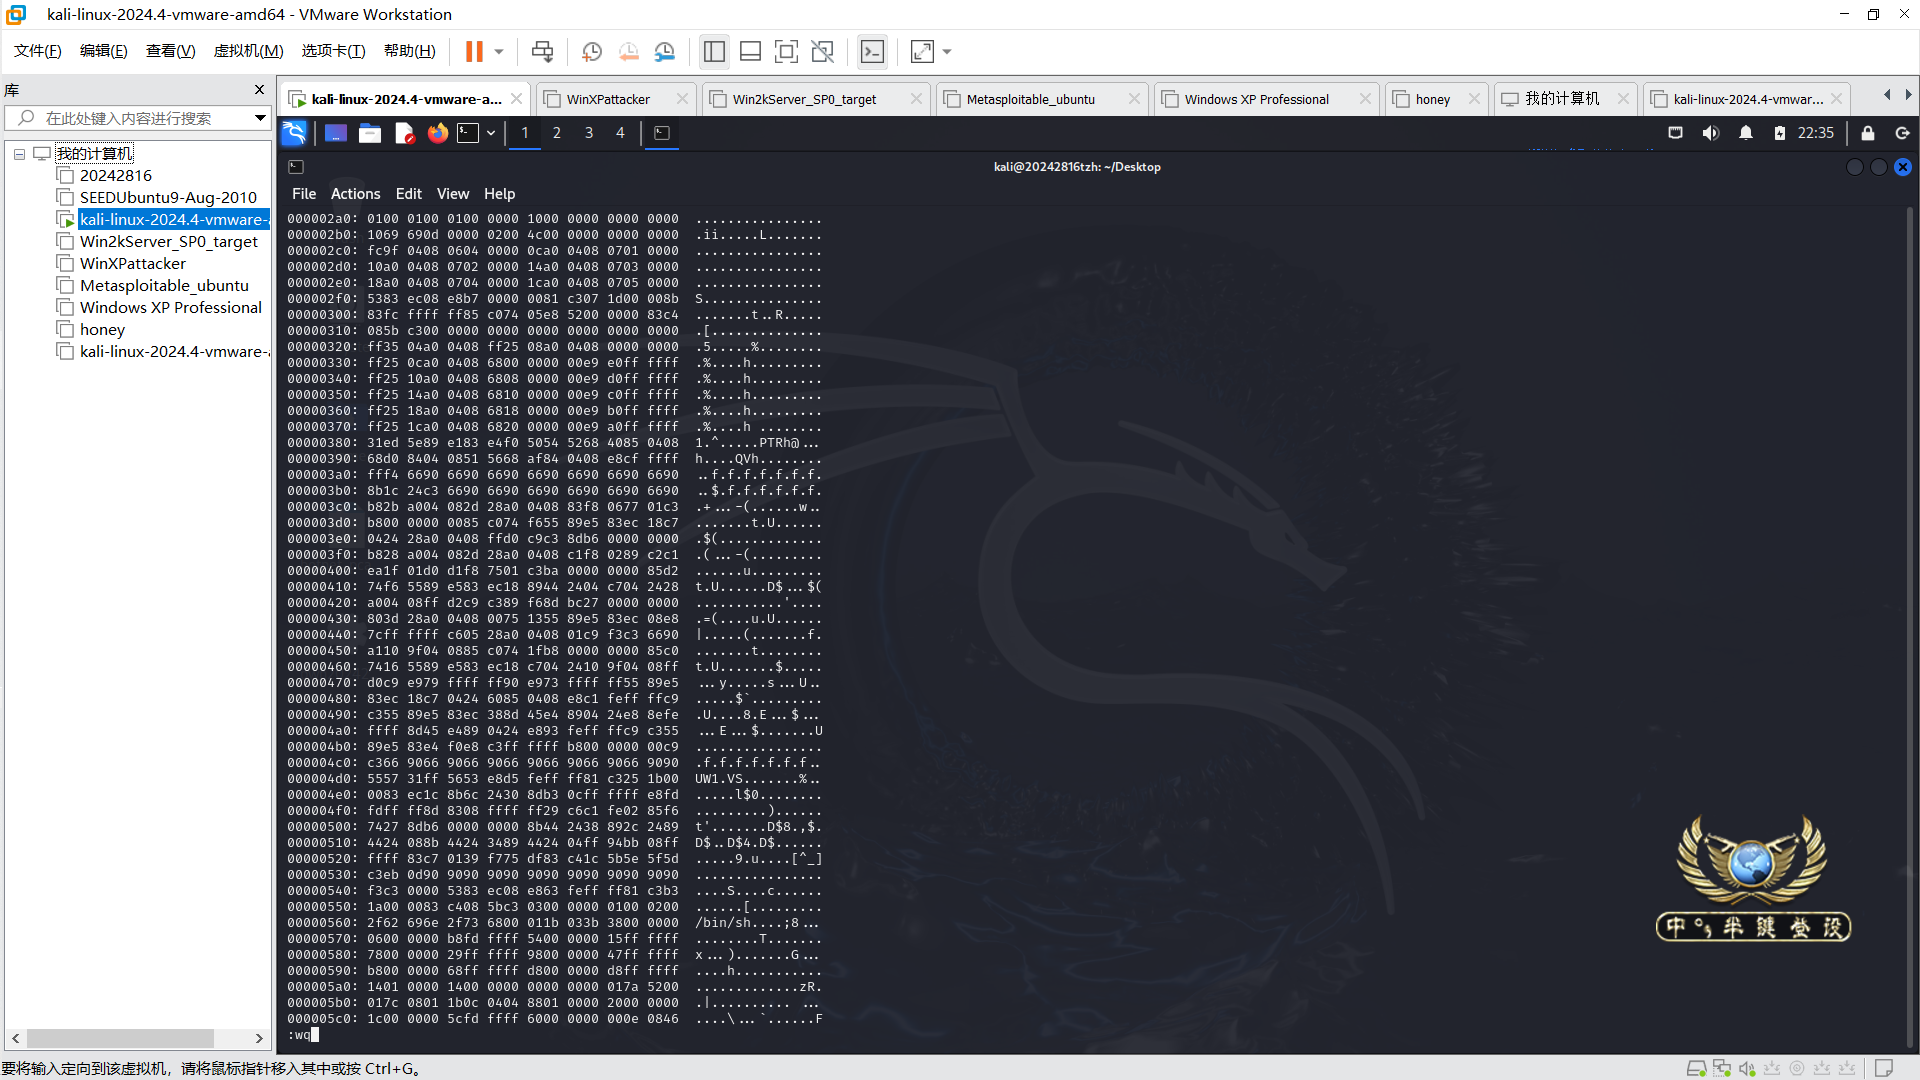The image size is (1920, 1080).
Task: Open the 虚拟机(M) menu
Action: 248,51
